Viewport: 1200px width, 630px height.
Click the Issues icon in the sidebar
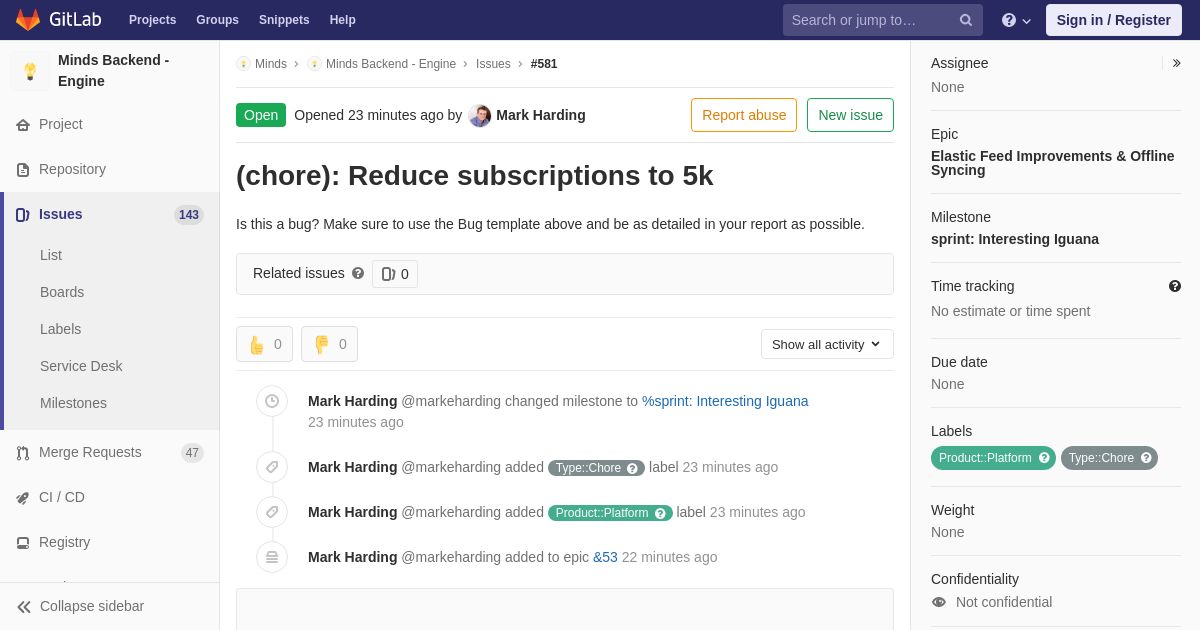[x=23, y=215]
